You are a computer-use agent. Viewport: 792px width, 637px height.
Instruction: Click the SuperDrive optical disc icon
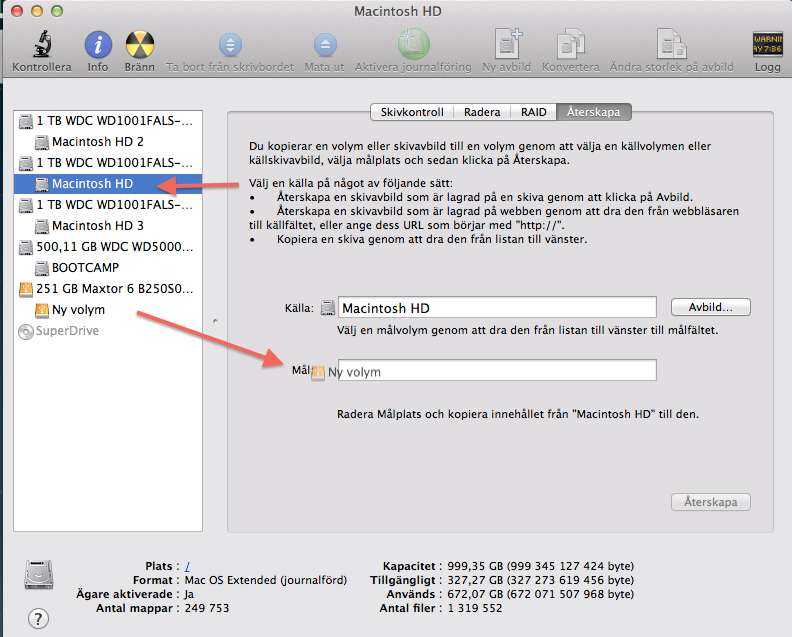point(26,331)
